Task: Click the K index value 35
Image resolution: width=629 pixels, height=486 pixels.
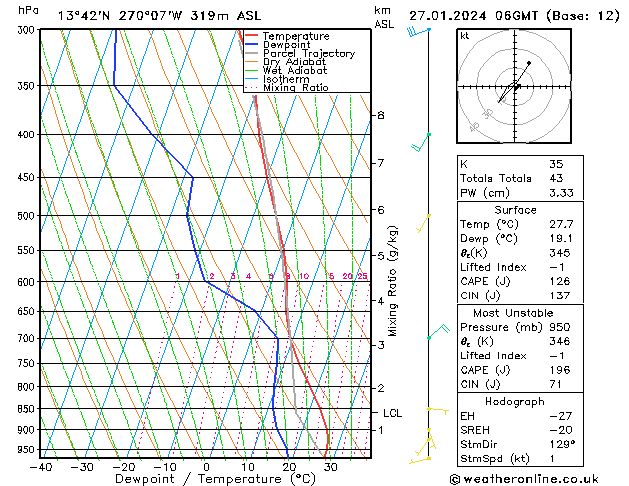Action: (556, 164)
